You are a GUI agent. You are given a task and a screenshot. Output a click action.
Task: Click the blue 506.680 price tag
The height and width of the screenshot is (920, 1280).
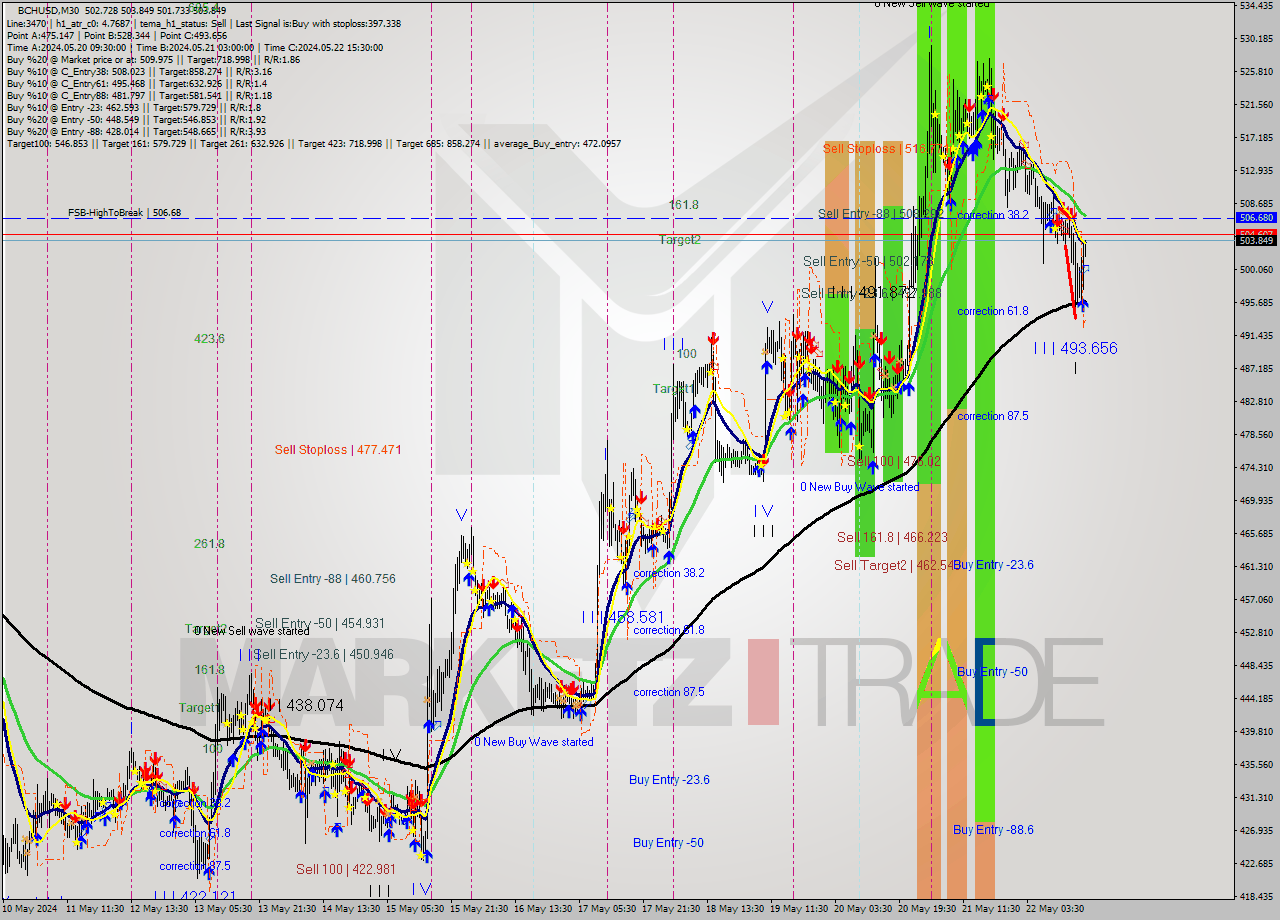point(1256,217)
